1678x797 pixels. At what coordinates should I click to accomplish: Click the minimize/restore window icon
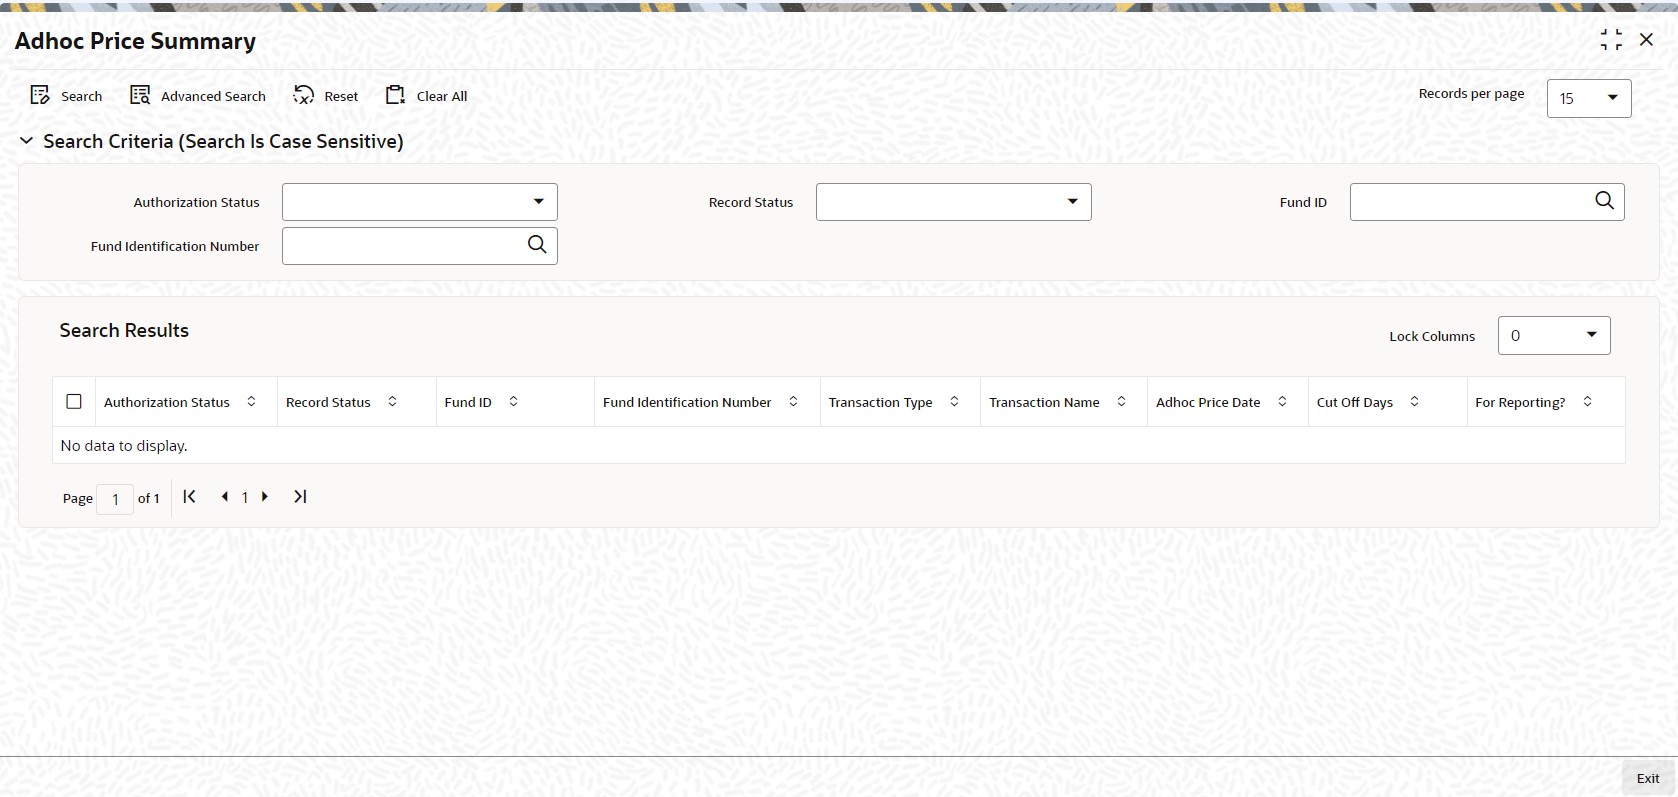point(1611,40)
